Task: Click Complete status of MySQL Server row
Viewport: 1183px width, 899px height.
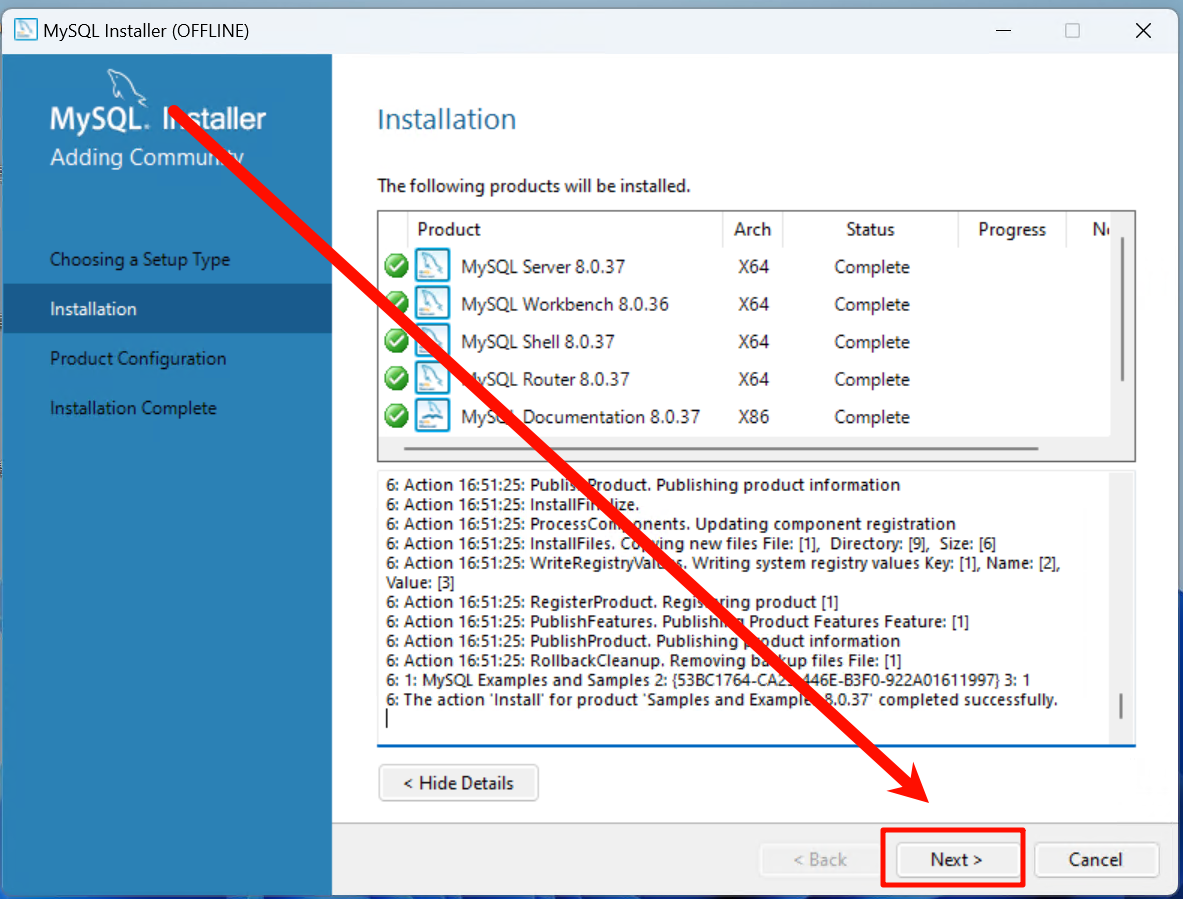Action: [871, 267]
